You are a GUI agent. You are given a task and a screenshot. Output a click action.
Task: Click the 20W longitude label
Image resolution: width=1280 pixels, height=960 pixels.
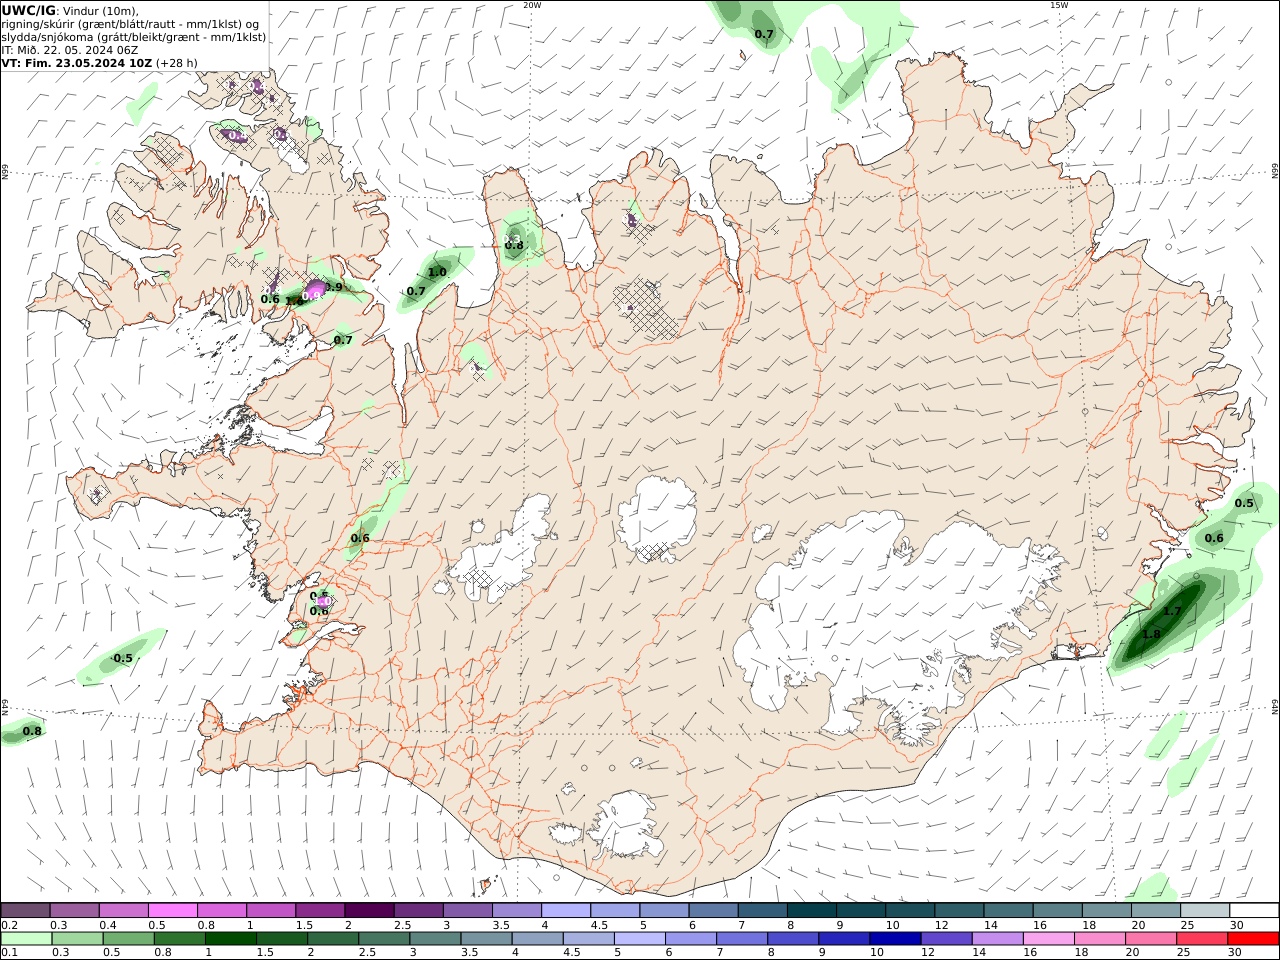[x=533, y=5]
